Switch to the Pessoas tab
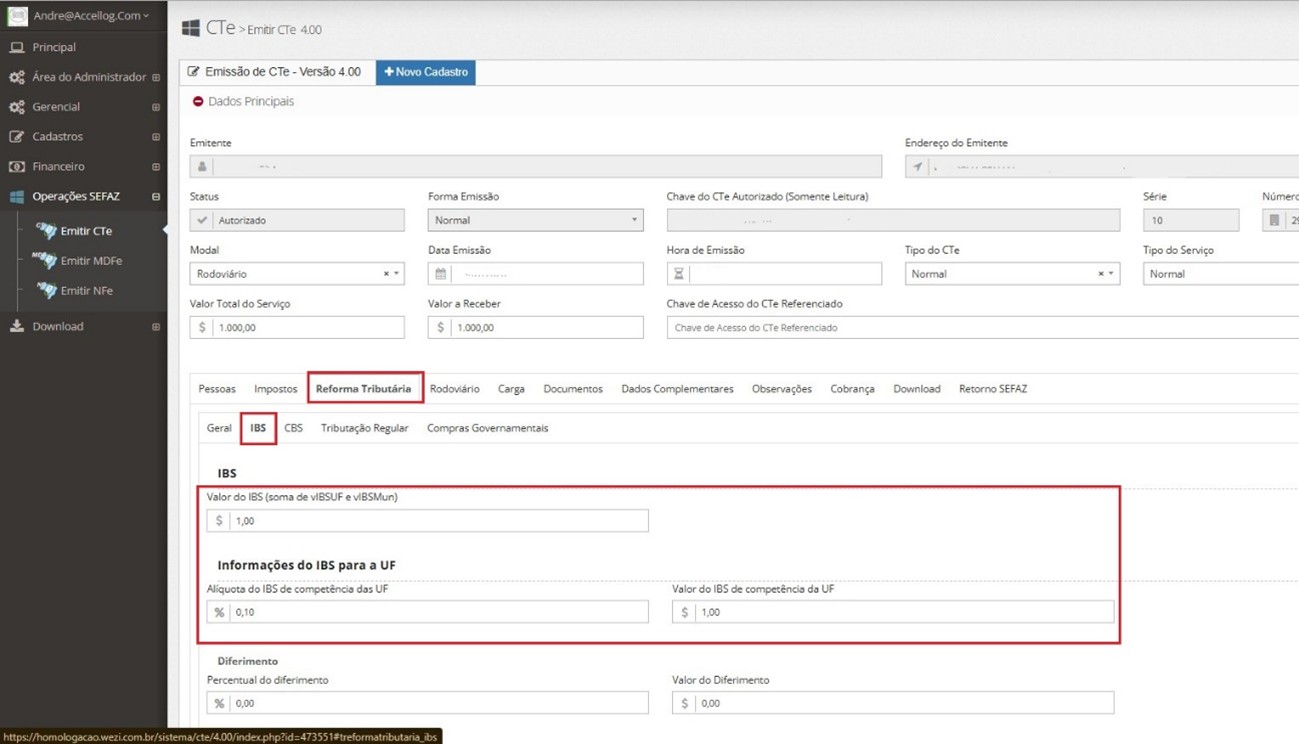Screen dimensions: 1299x744 click(217, 389)
